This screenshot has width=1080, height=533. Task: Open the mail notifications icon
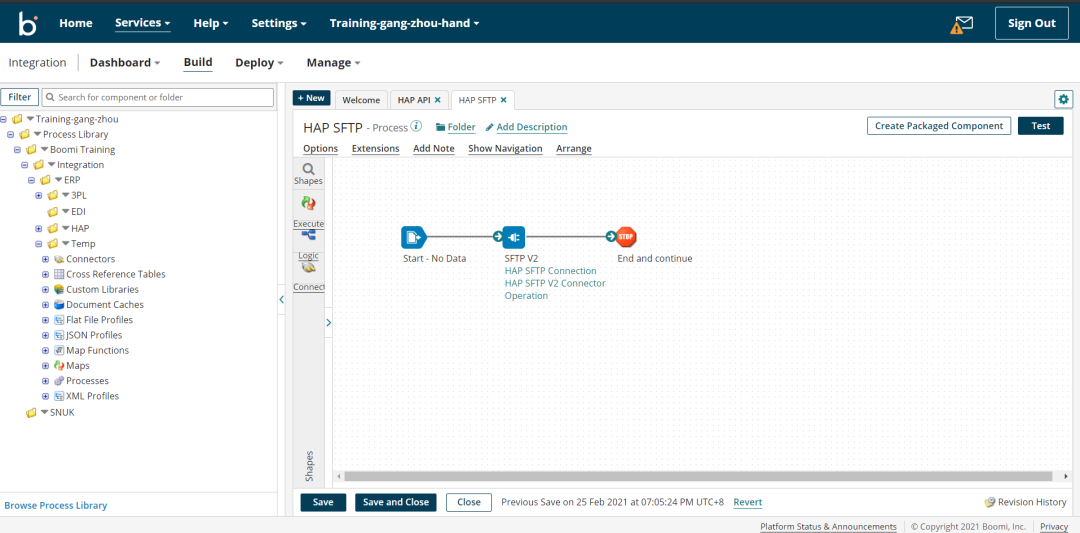point(964,23)
